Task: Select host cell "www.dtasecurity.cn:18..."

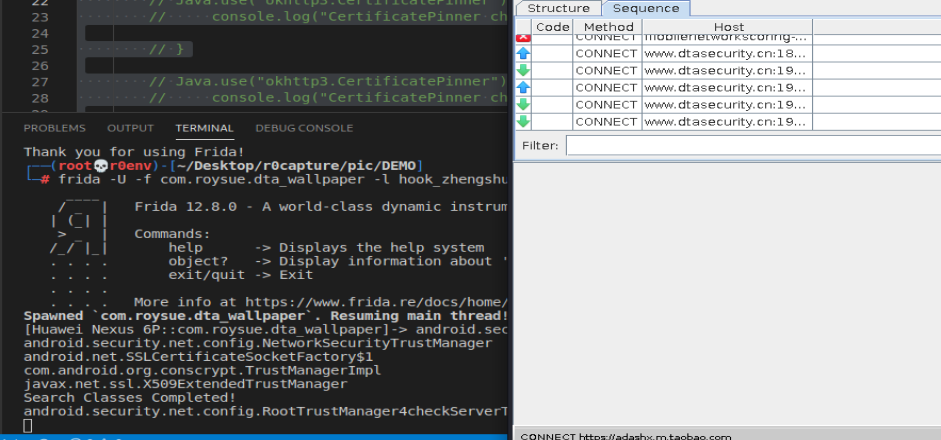Action: [725, 53]
